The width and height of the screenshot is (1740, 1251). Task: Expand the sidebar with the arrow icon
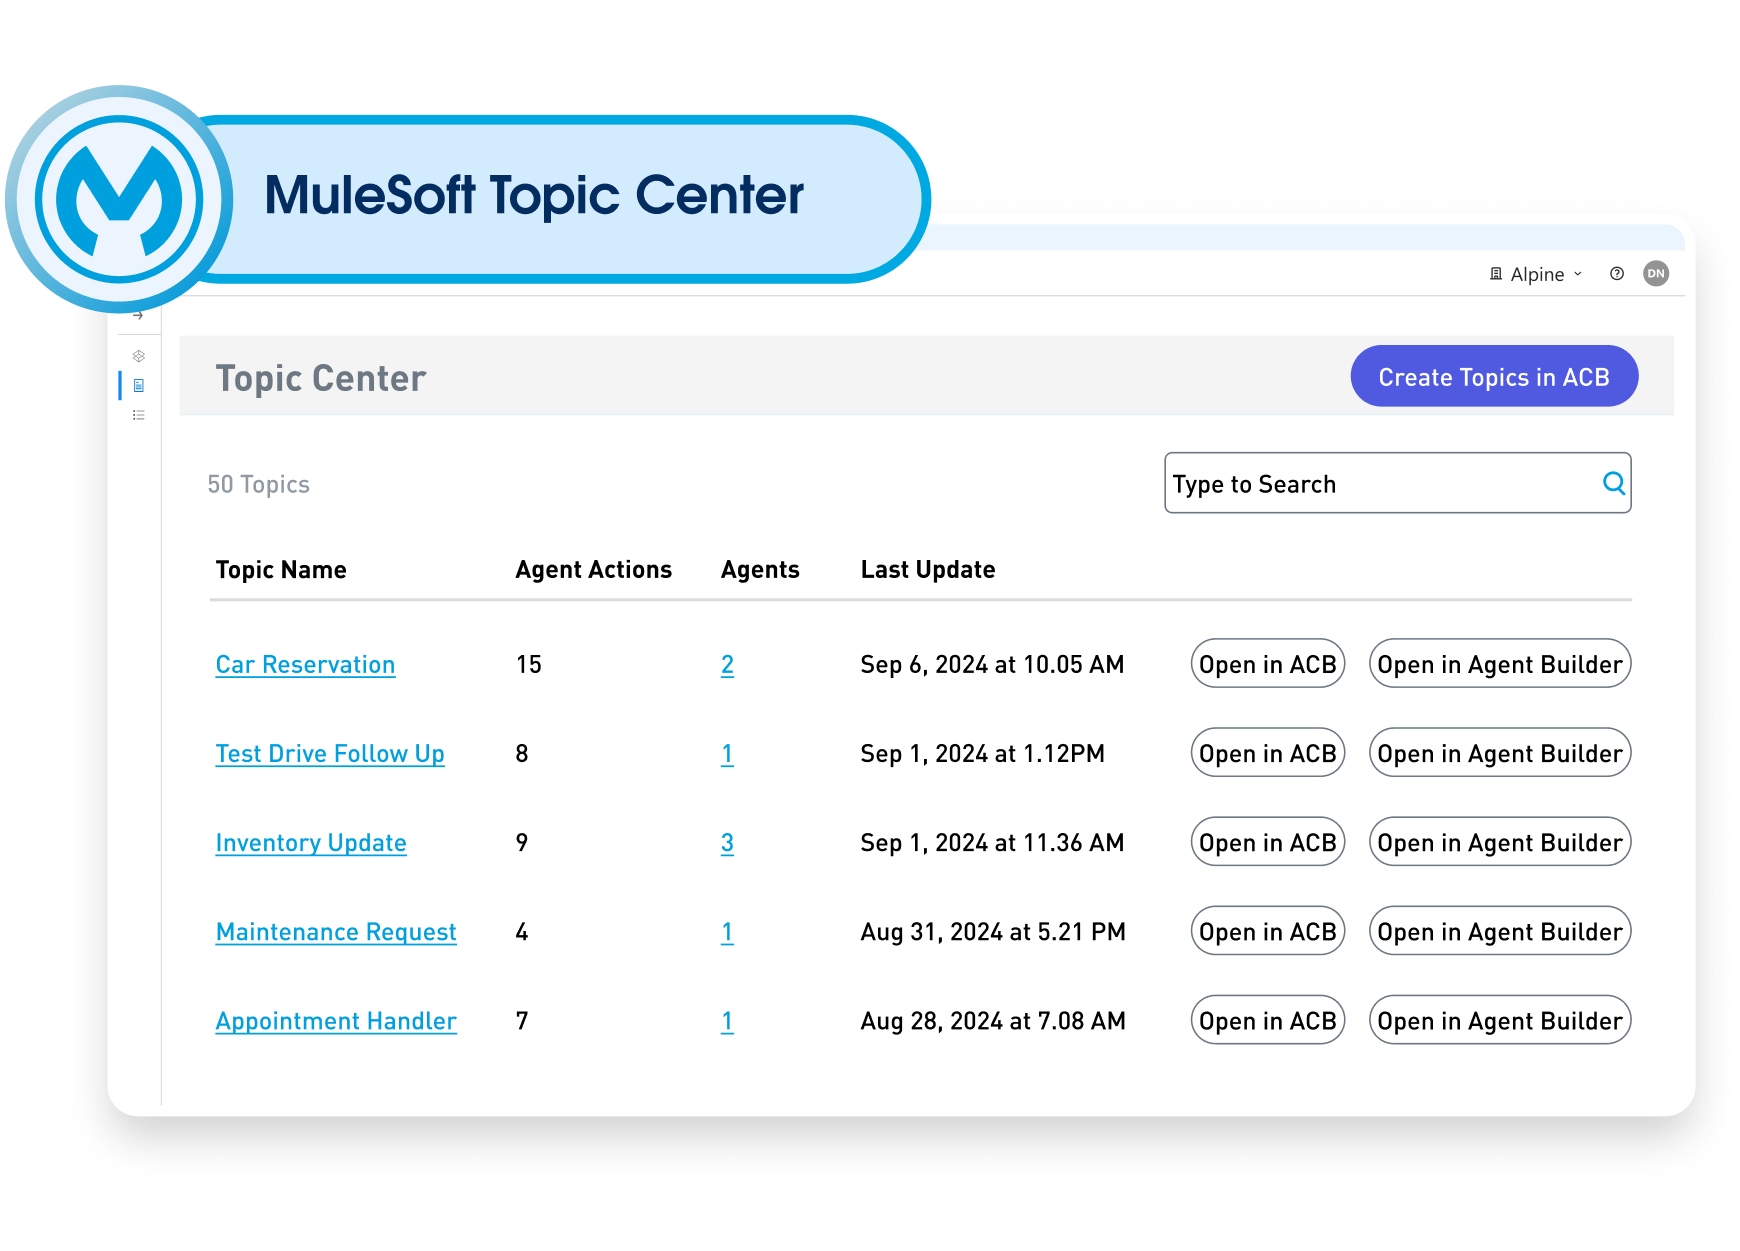coord(138,316)
